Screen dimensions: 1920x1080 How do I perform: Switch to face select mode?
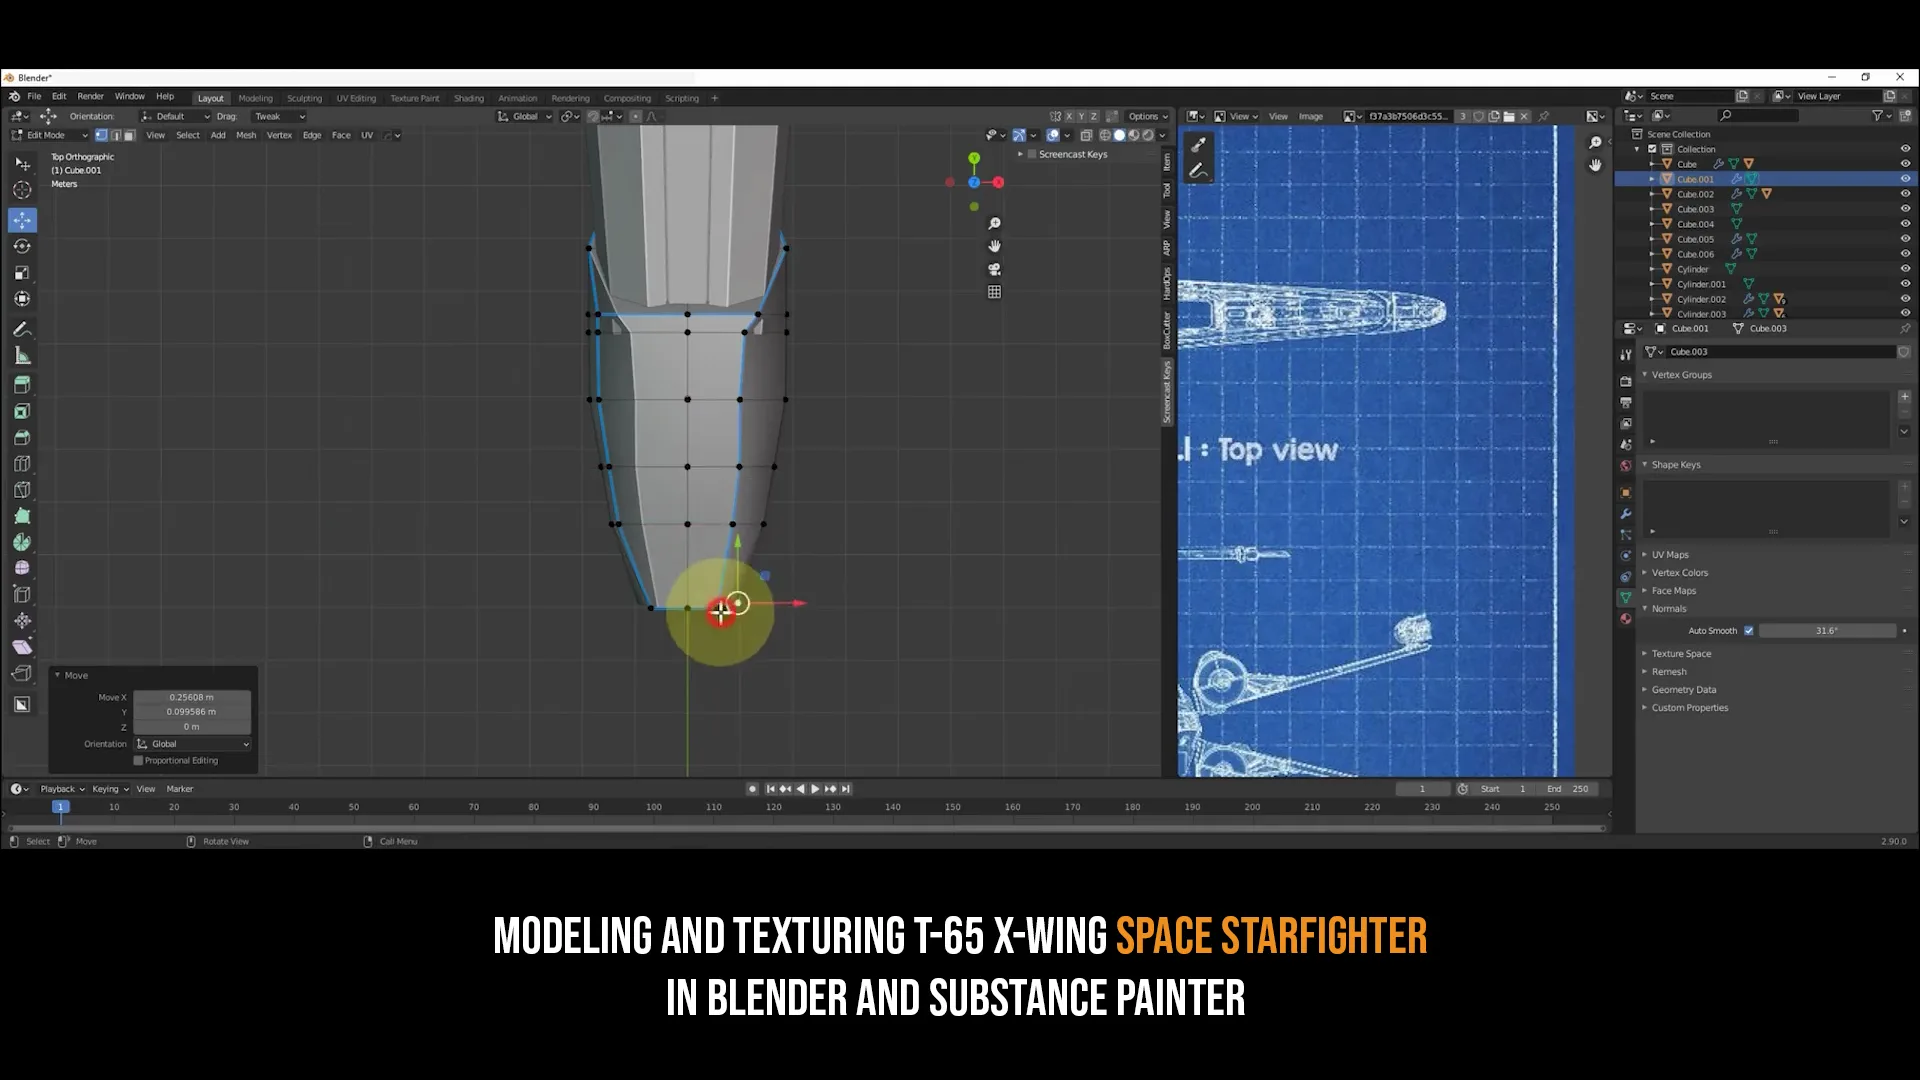pos(129,135)
